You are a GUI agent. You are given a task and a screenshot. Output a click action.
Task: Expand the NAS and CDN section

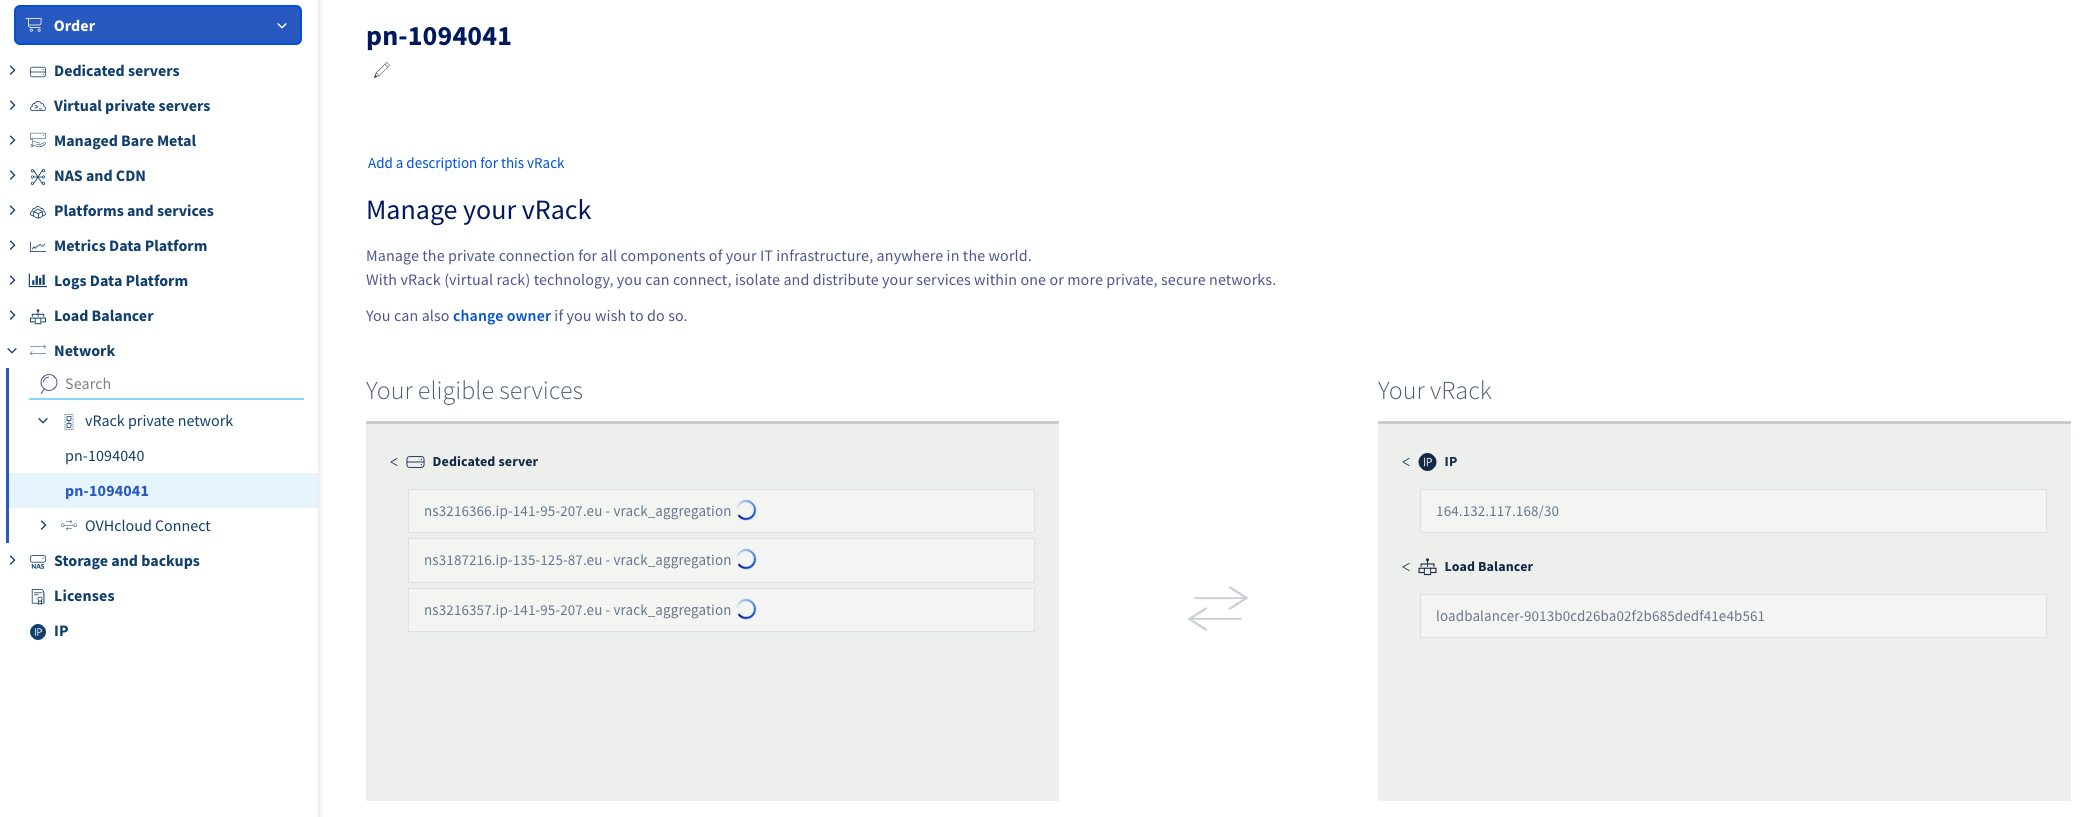12,175
